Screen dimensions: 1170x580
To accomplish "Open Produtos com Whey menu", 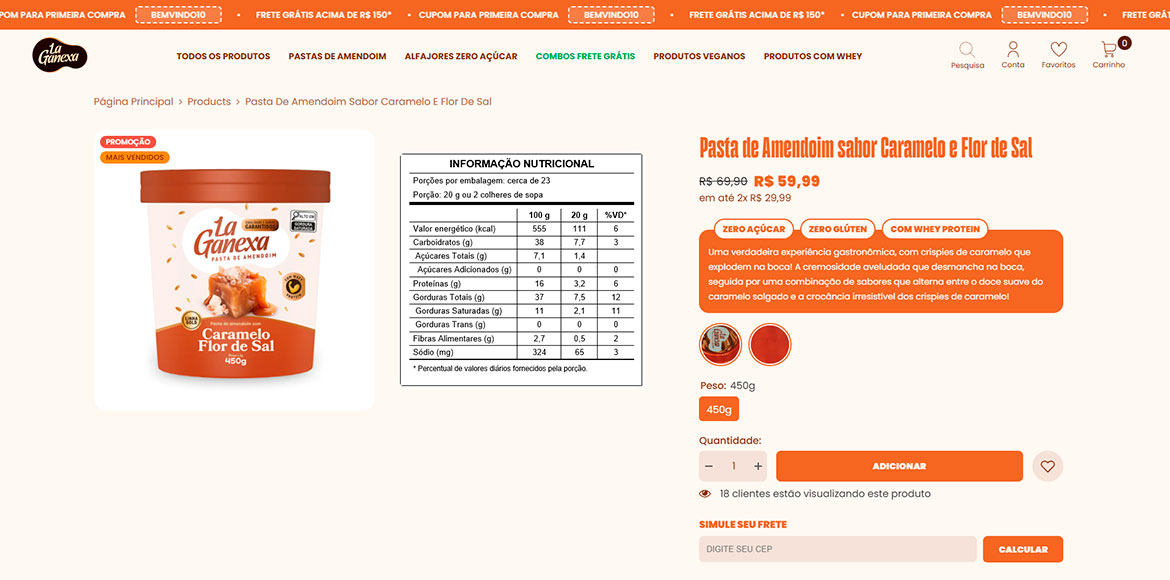I will [x=813, y=56].
